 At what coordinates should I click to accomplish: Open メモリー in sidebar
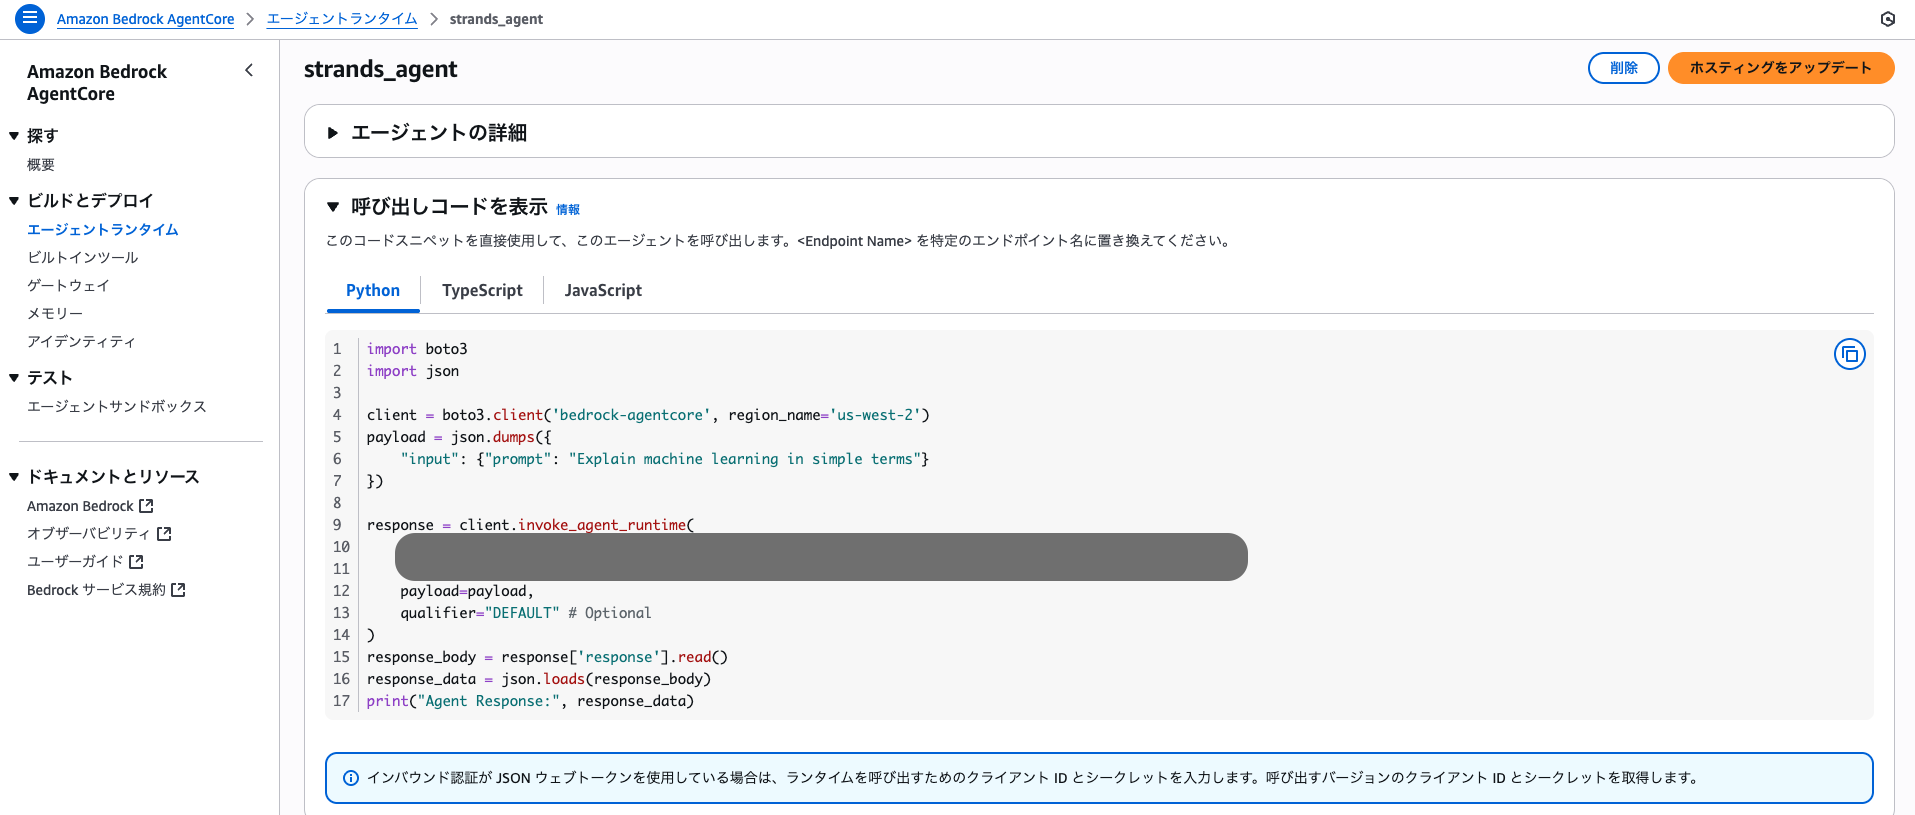click(x=55, y=314)
